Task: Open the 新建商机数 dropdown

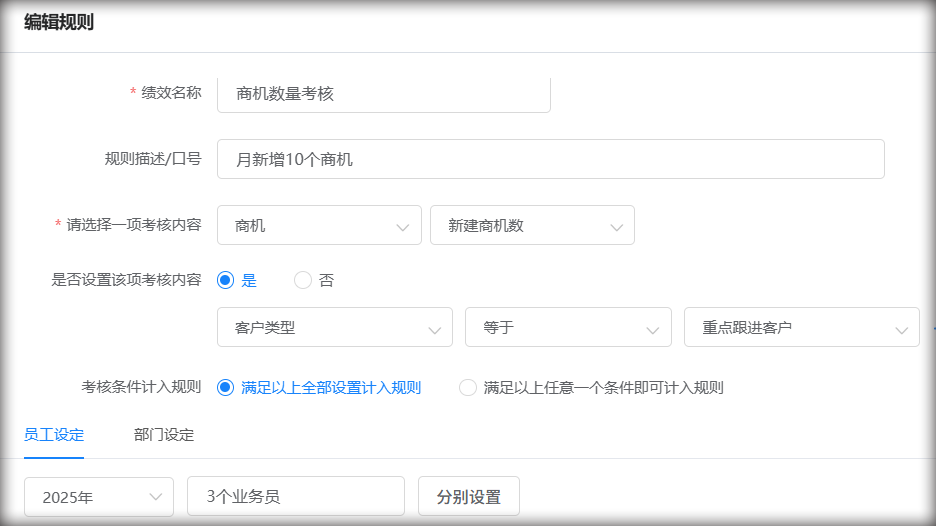Action: (x=532, y=225)
